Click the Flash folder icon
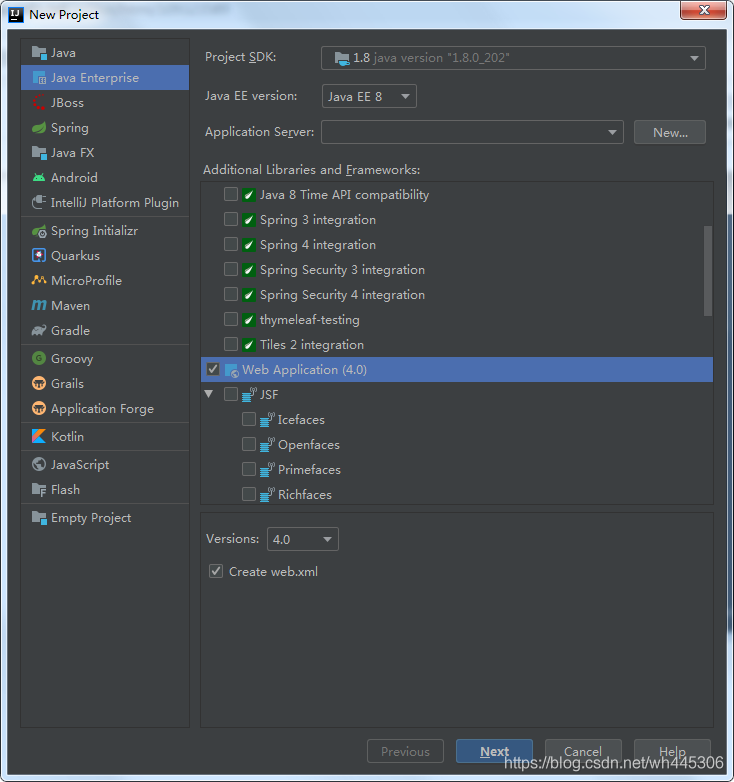Image resolution: width=734 pixels, height=782 pixels. pos(39,490)
